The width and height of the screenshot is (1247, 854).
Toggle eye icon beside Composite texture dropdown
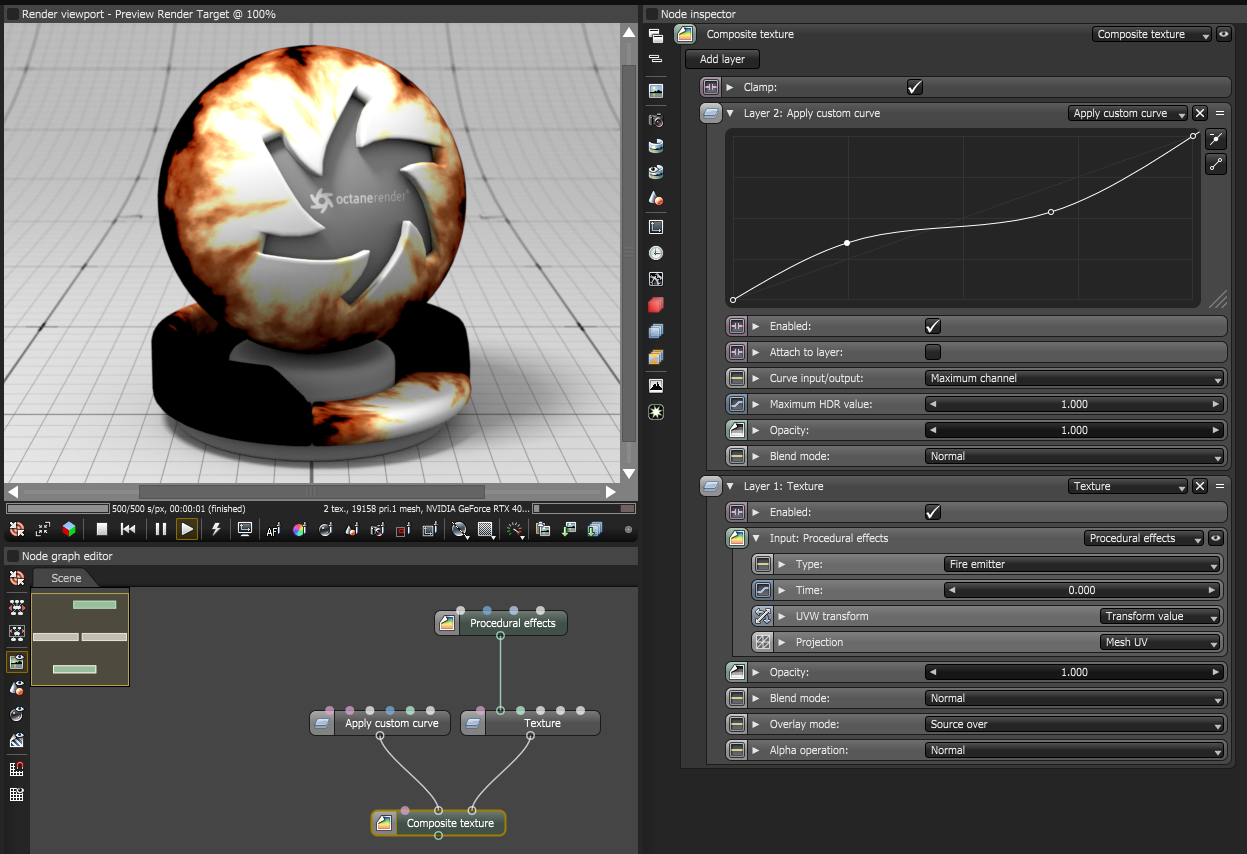1224,34
